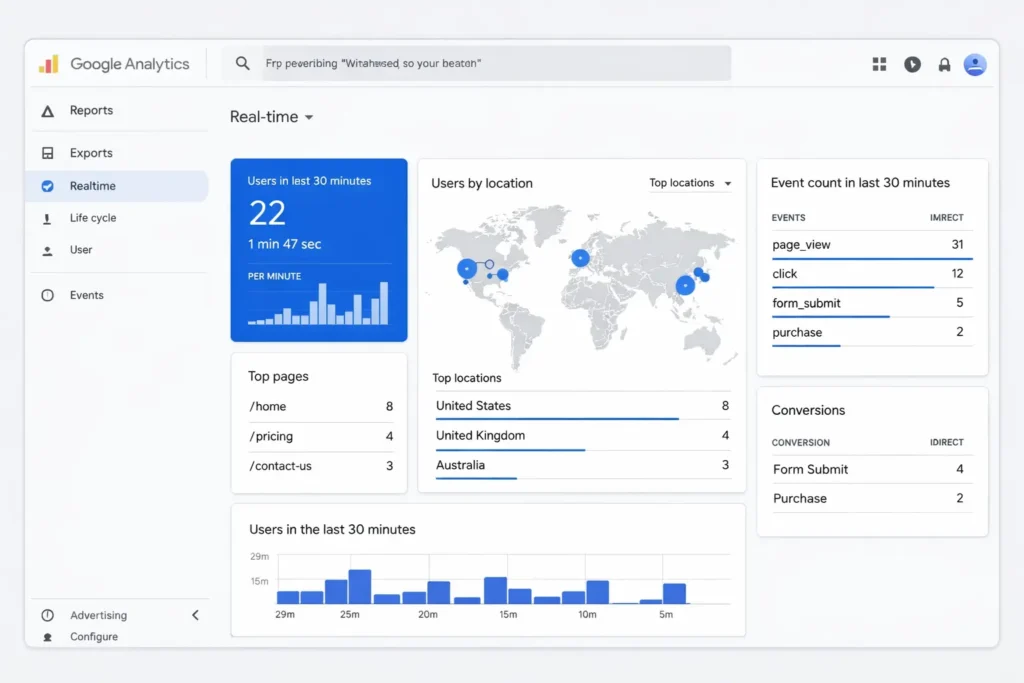Image resolution: width=1024 pixels, height=683 pixels.
Task: Expand the Real-time heading dropdown
Action: (x=307, y=117)
